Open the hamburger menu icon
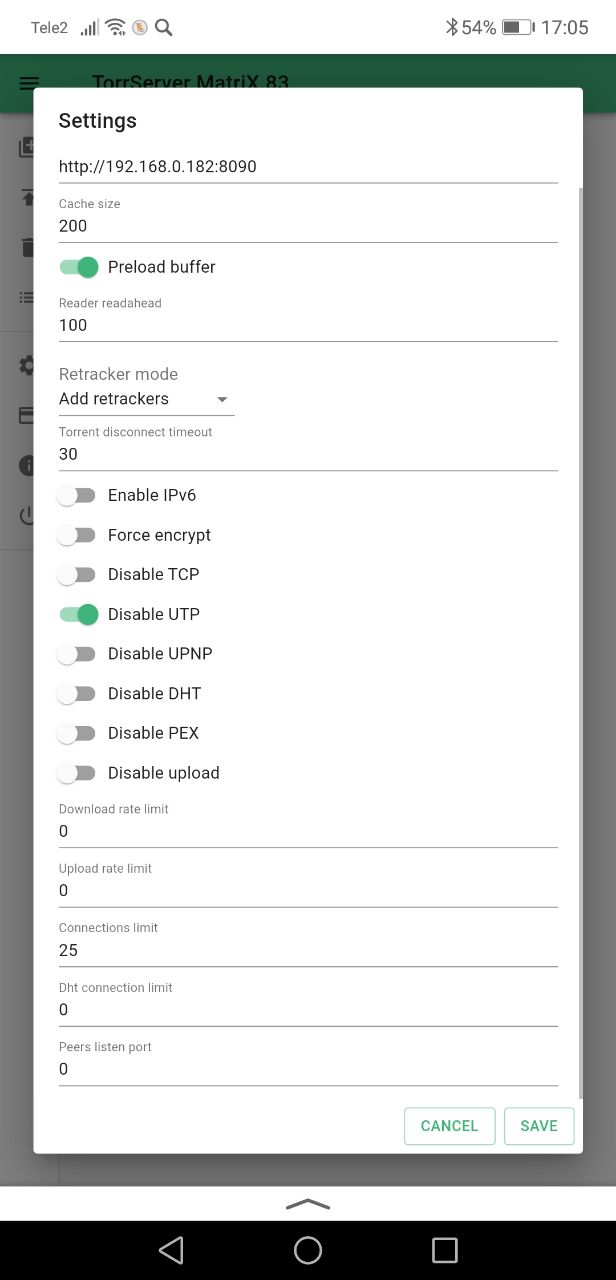 tap(29, 83)
